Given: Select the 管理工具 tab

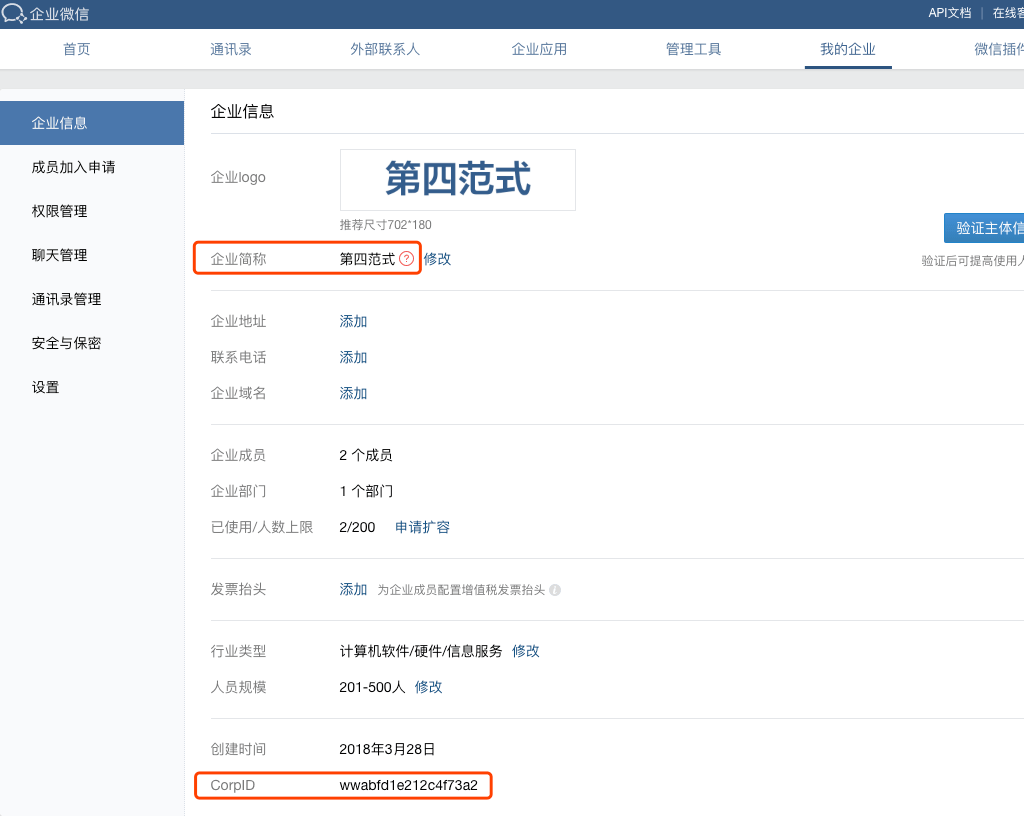Looking at the screenshot, I should click(x=693, y=49).
